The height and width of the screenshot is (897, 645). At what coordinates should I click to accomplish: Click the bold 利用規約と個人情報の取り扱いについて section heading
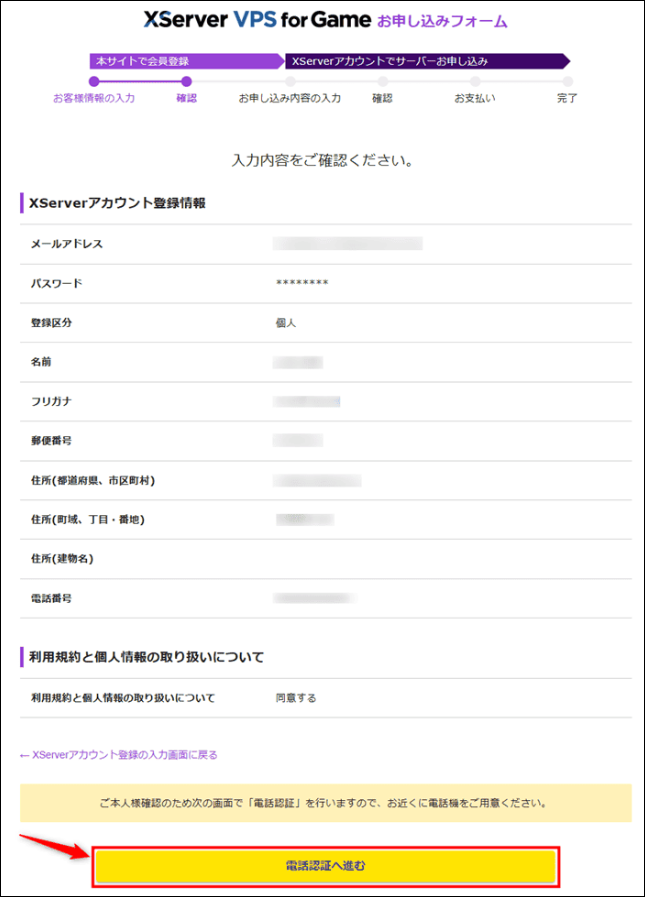point(147,657)
